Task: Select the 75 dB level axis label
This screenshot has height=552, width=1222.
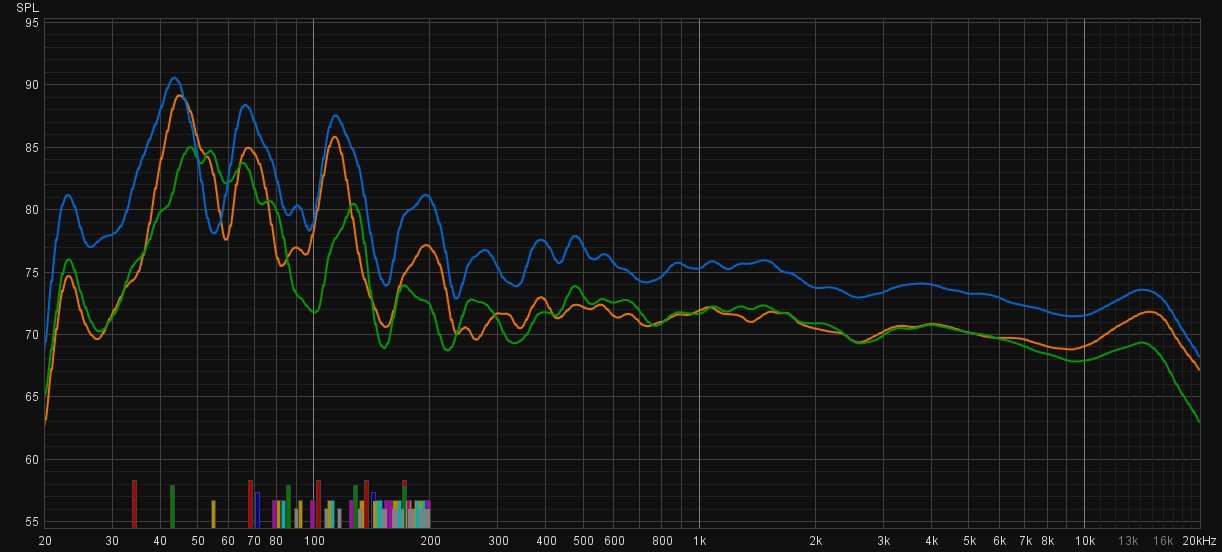Action: (32, 273)
